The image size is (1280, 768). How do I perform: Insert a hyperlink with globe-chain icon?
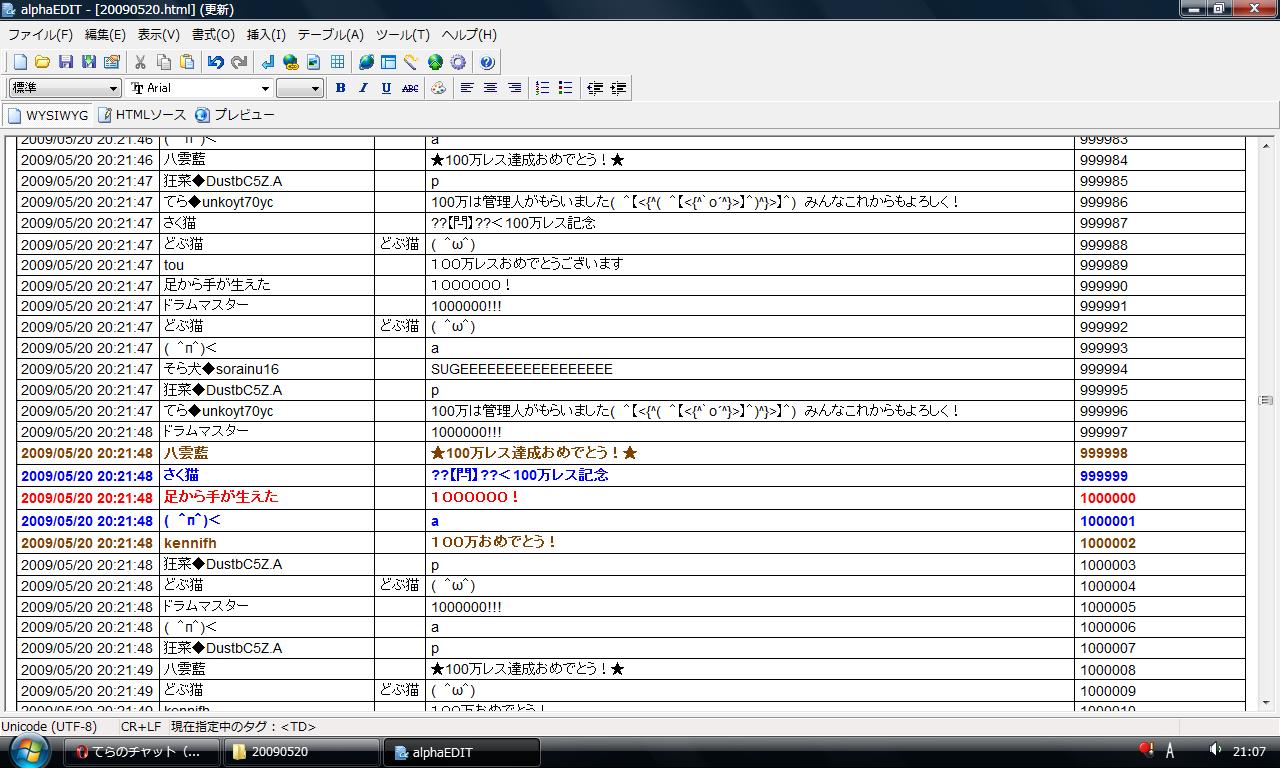pyautogui.click(x=291, y=62)
